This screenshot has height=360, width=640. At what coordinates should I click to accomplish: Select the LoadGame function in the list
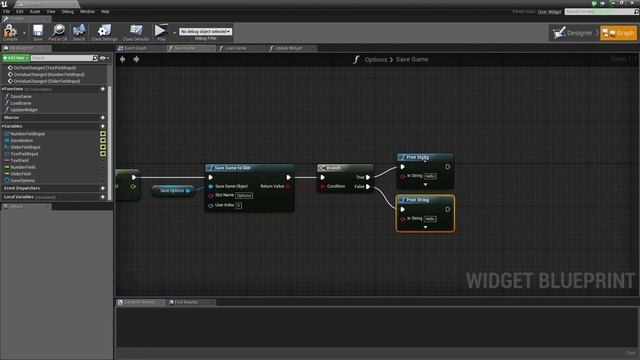tap(21, 103)
